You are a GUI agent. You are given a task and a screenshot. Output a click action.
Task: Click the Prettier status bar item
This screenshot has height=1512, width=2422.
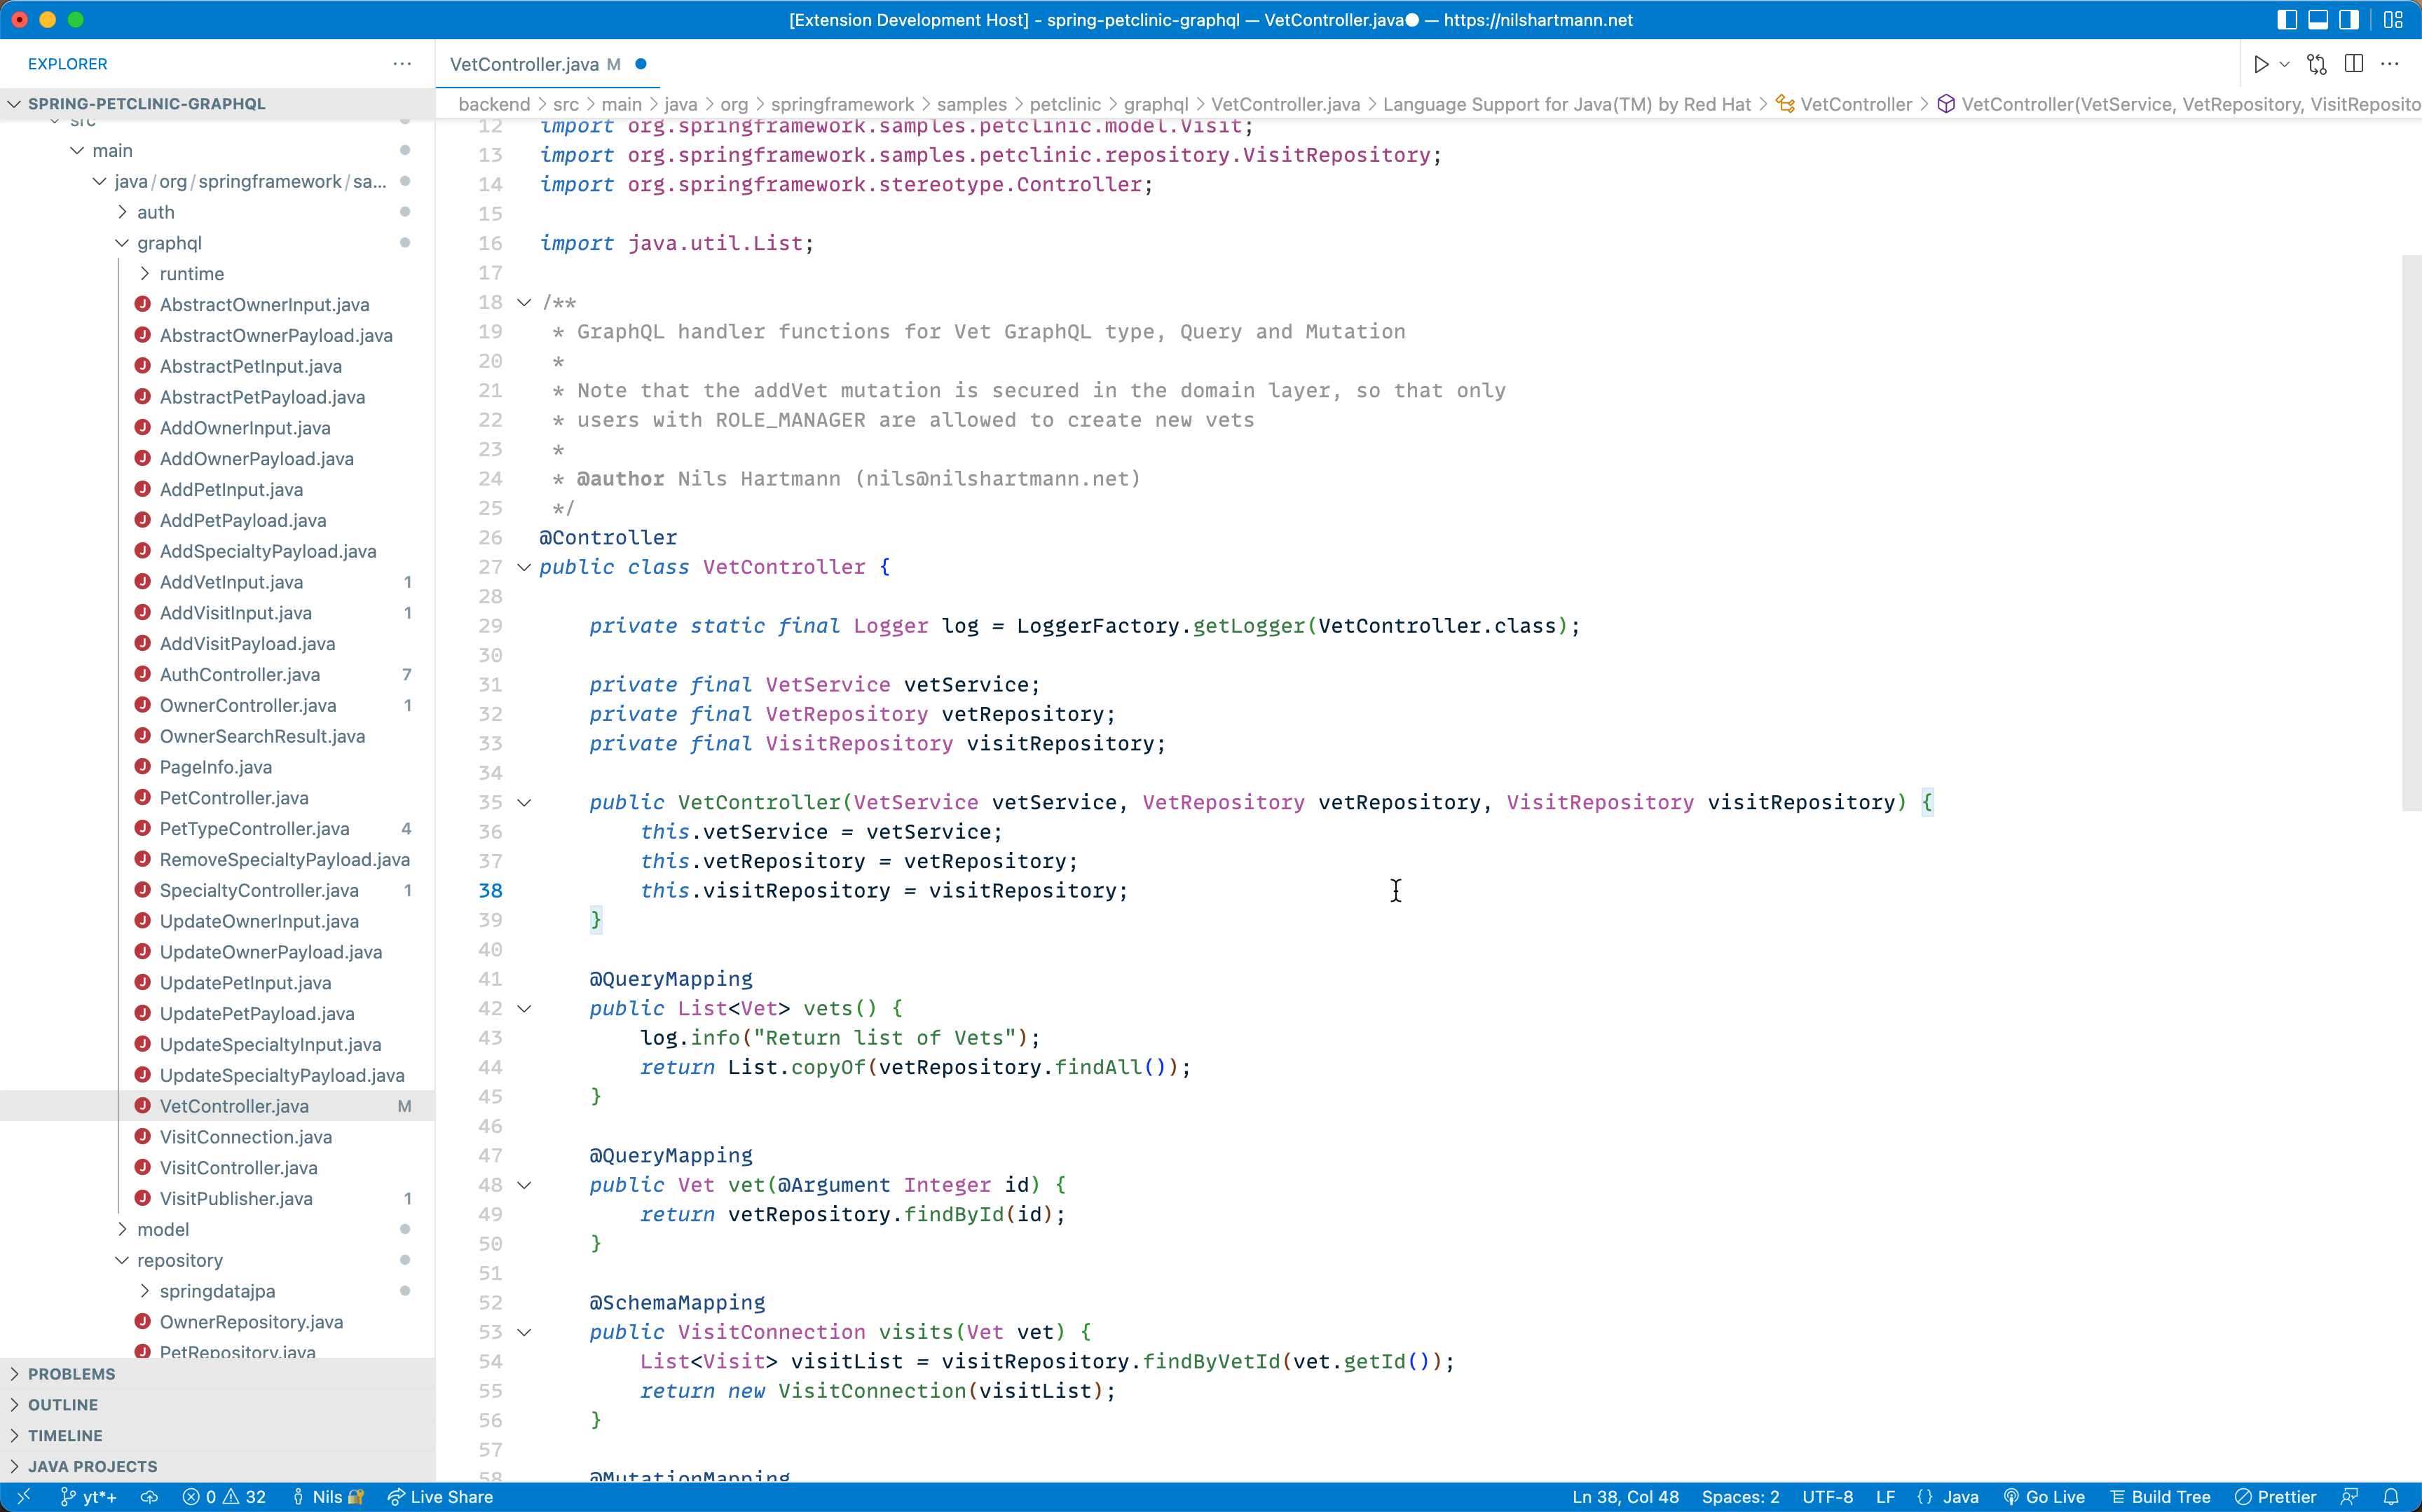(2276, 1497)
